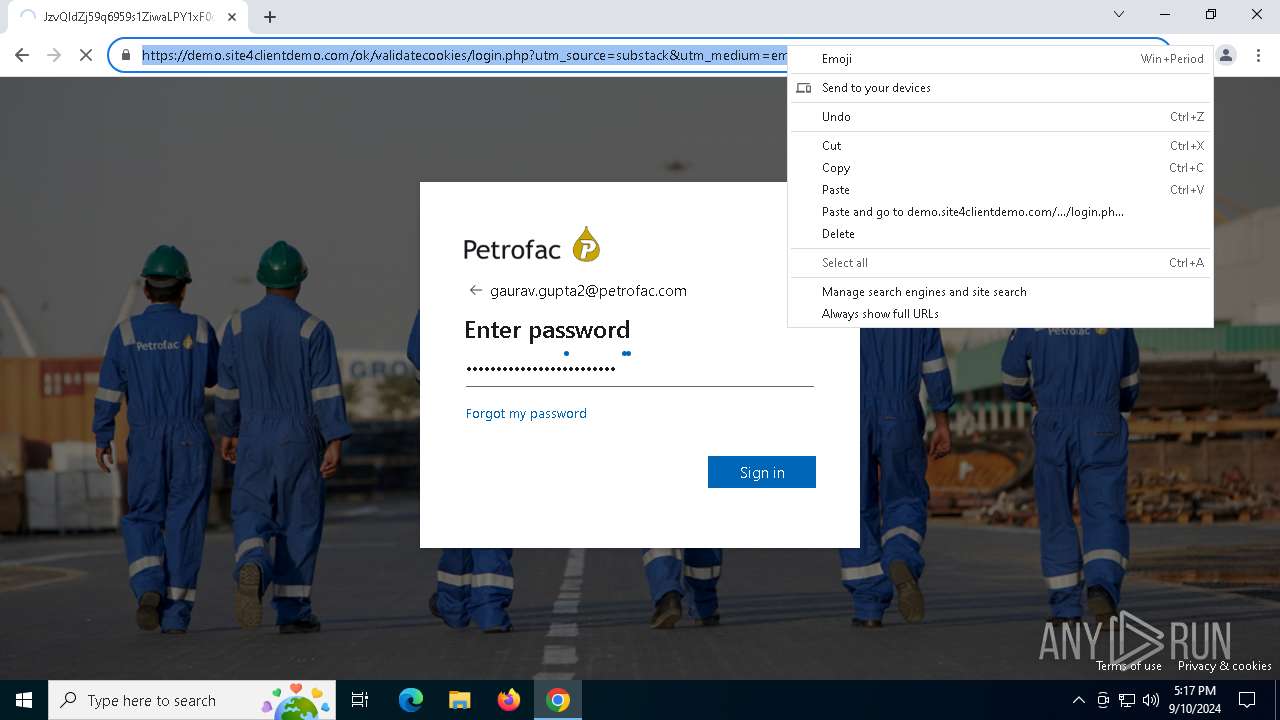Open Task View on the taskbar
Image resolution: width=1280 pixels, height=720 pixels.
(x=360, y=700)
